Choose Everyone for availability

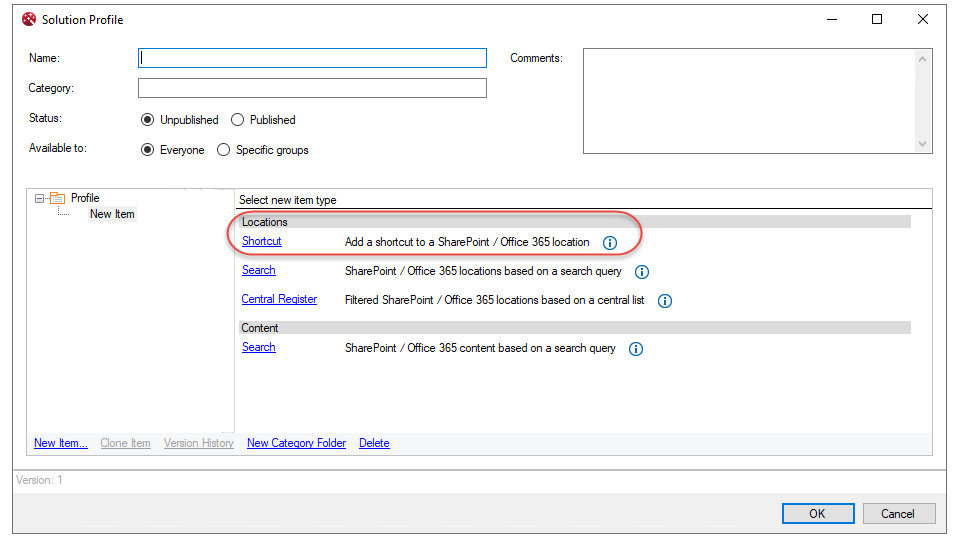pyautogui.click(x=148, y=150)
